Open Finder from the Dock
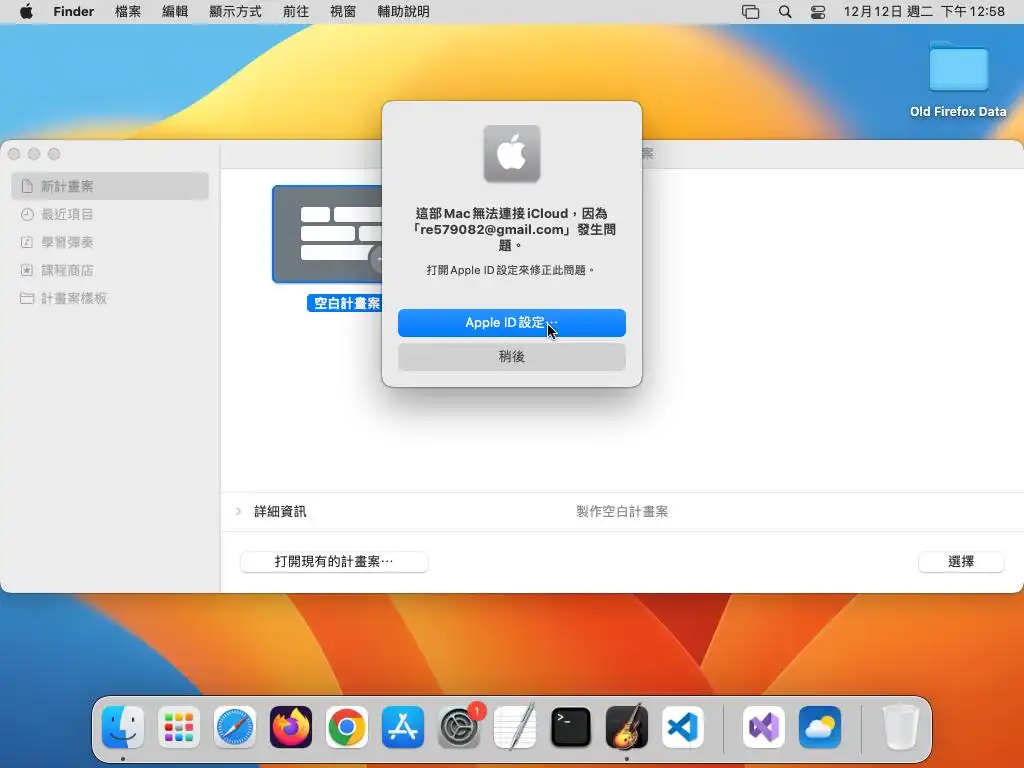The height and width of the screenshot is (768, 1024). (123, 727)
